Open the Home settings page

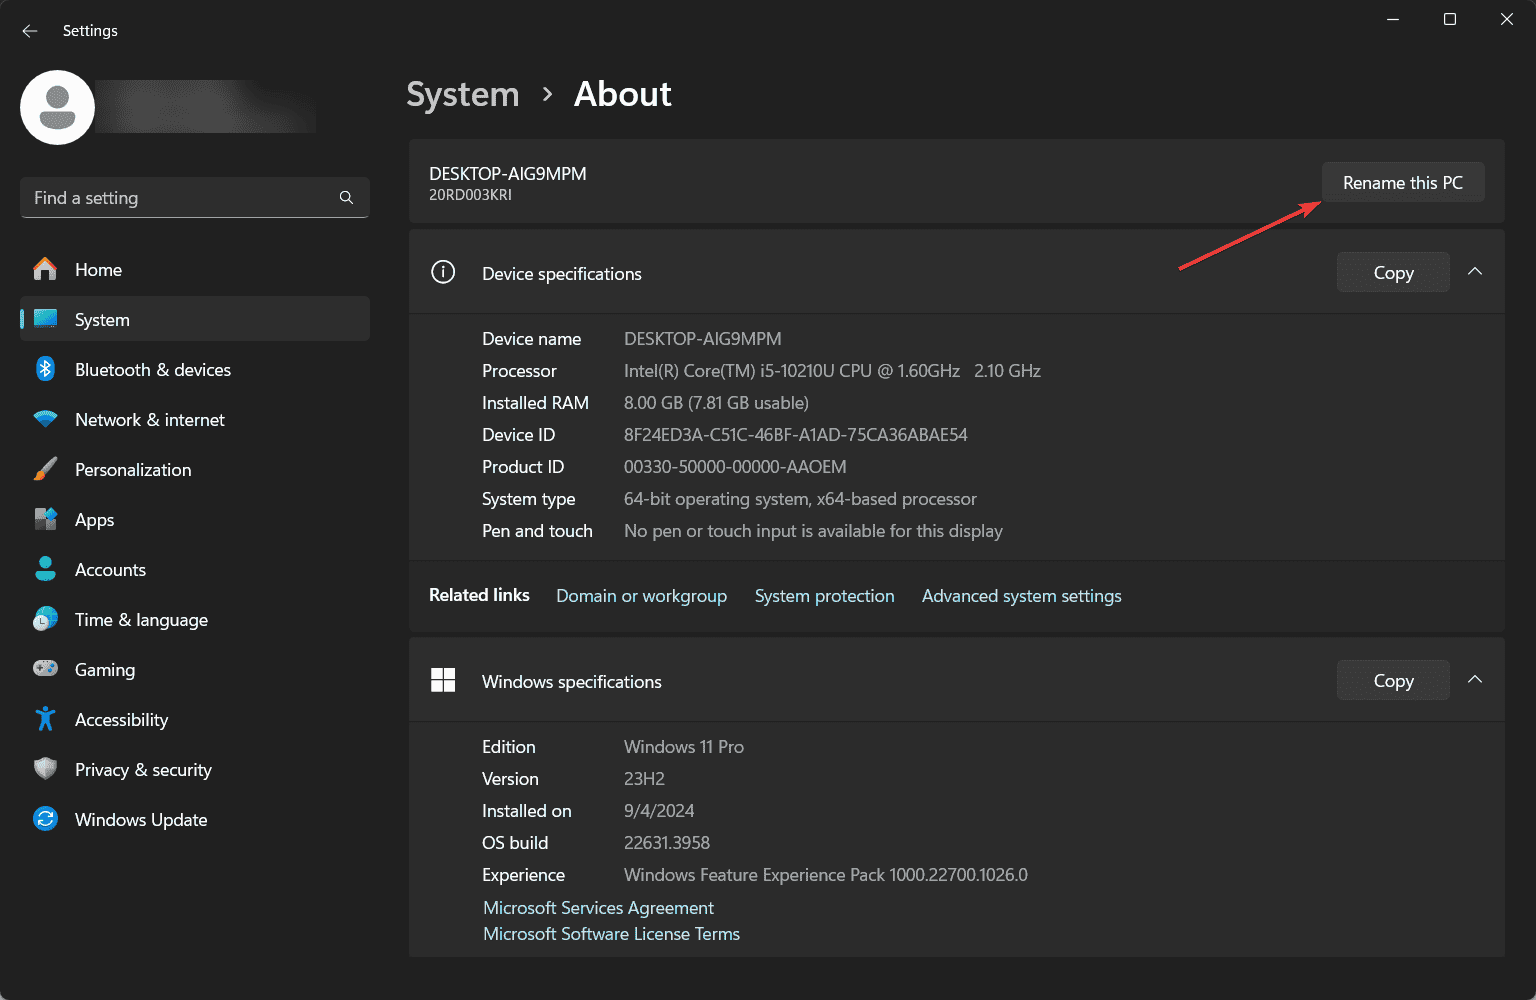[195, 269]
